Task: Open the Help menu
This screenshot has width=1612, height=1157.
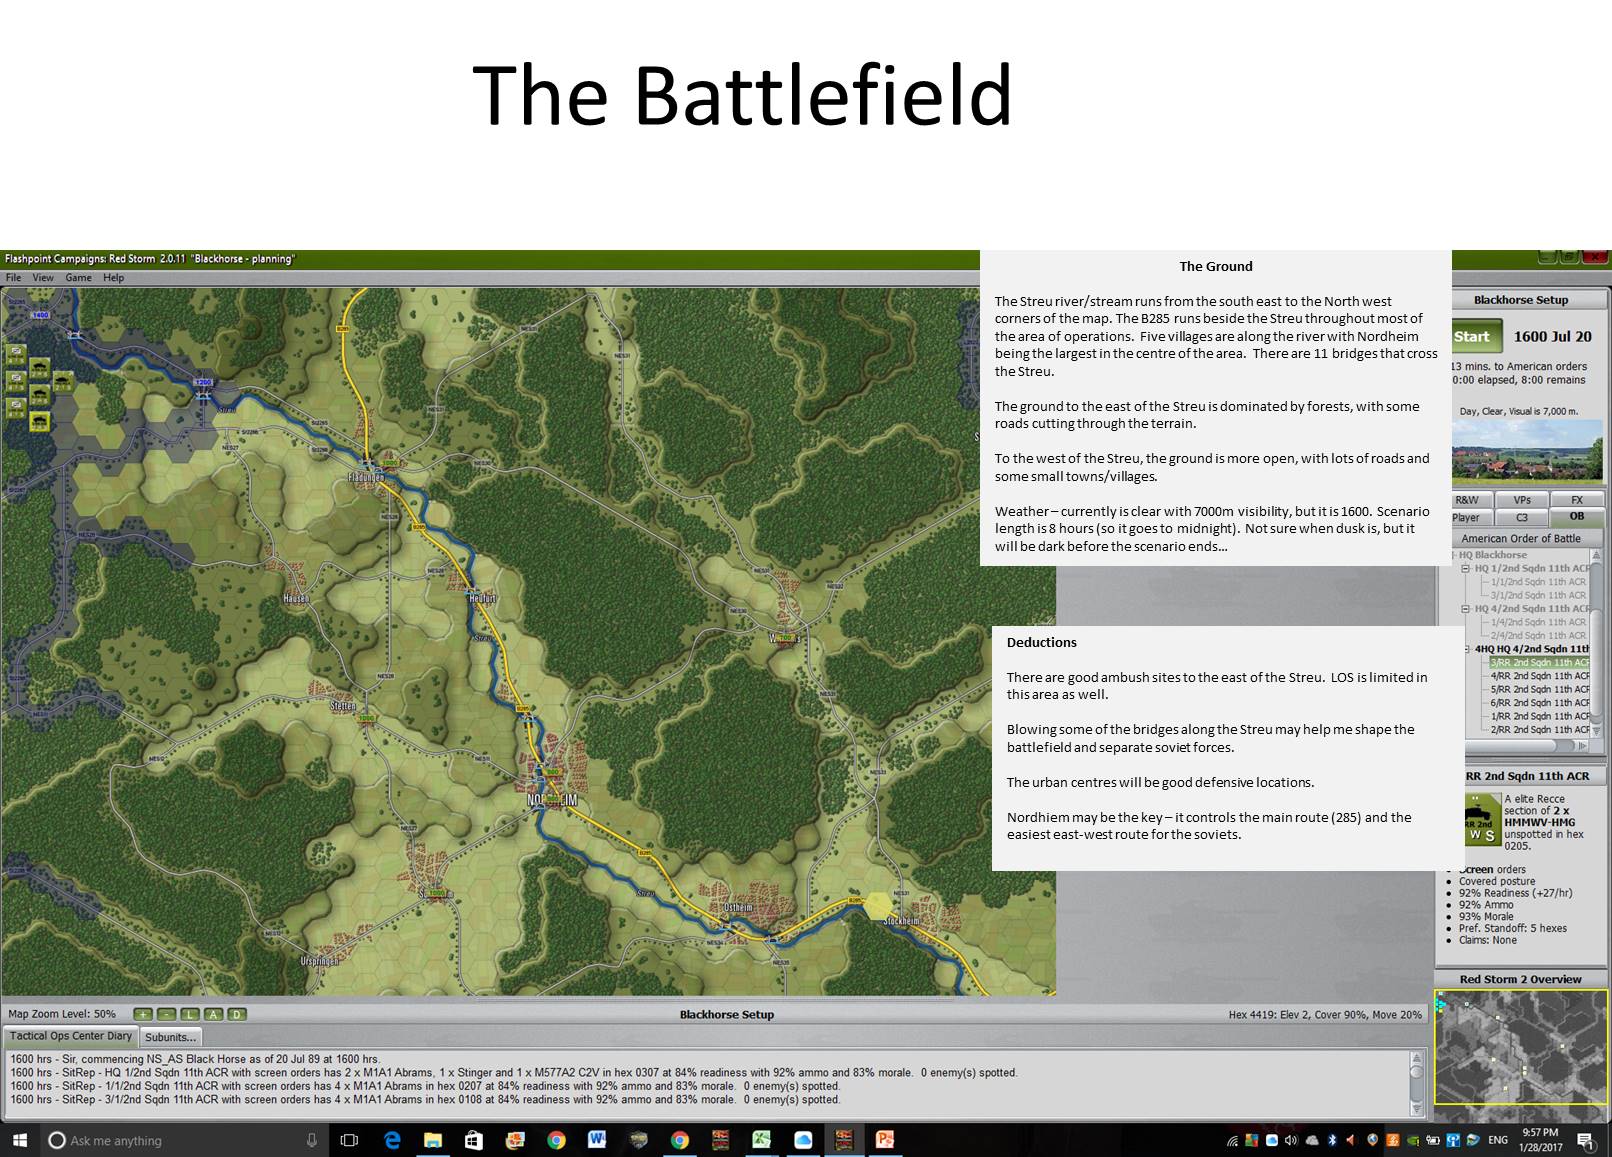Action: 114,278
